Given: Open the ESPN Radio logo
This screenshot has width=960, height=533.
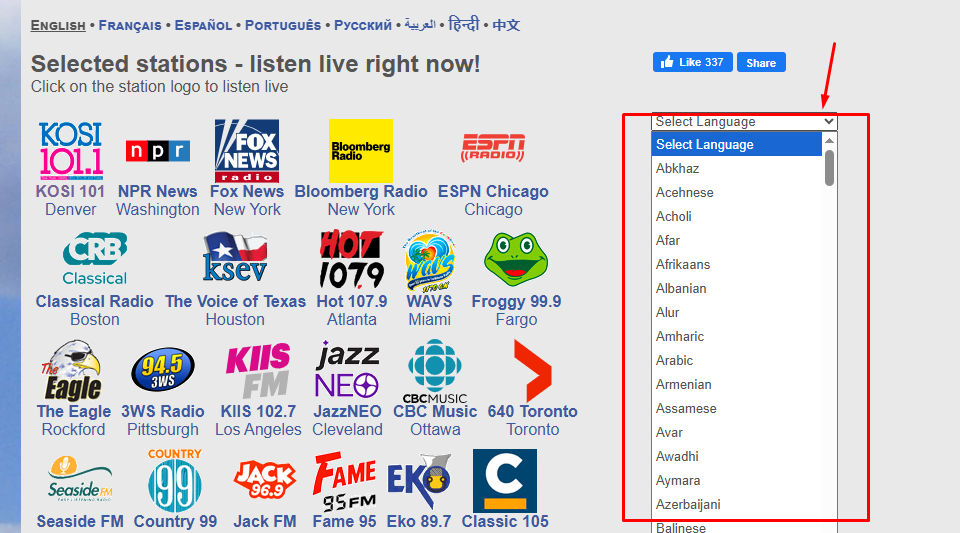Looking at the screenshot, I should pyautogui.click(x=493, y=147).
